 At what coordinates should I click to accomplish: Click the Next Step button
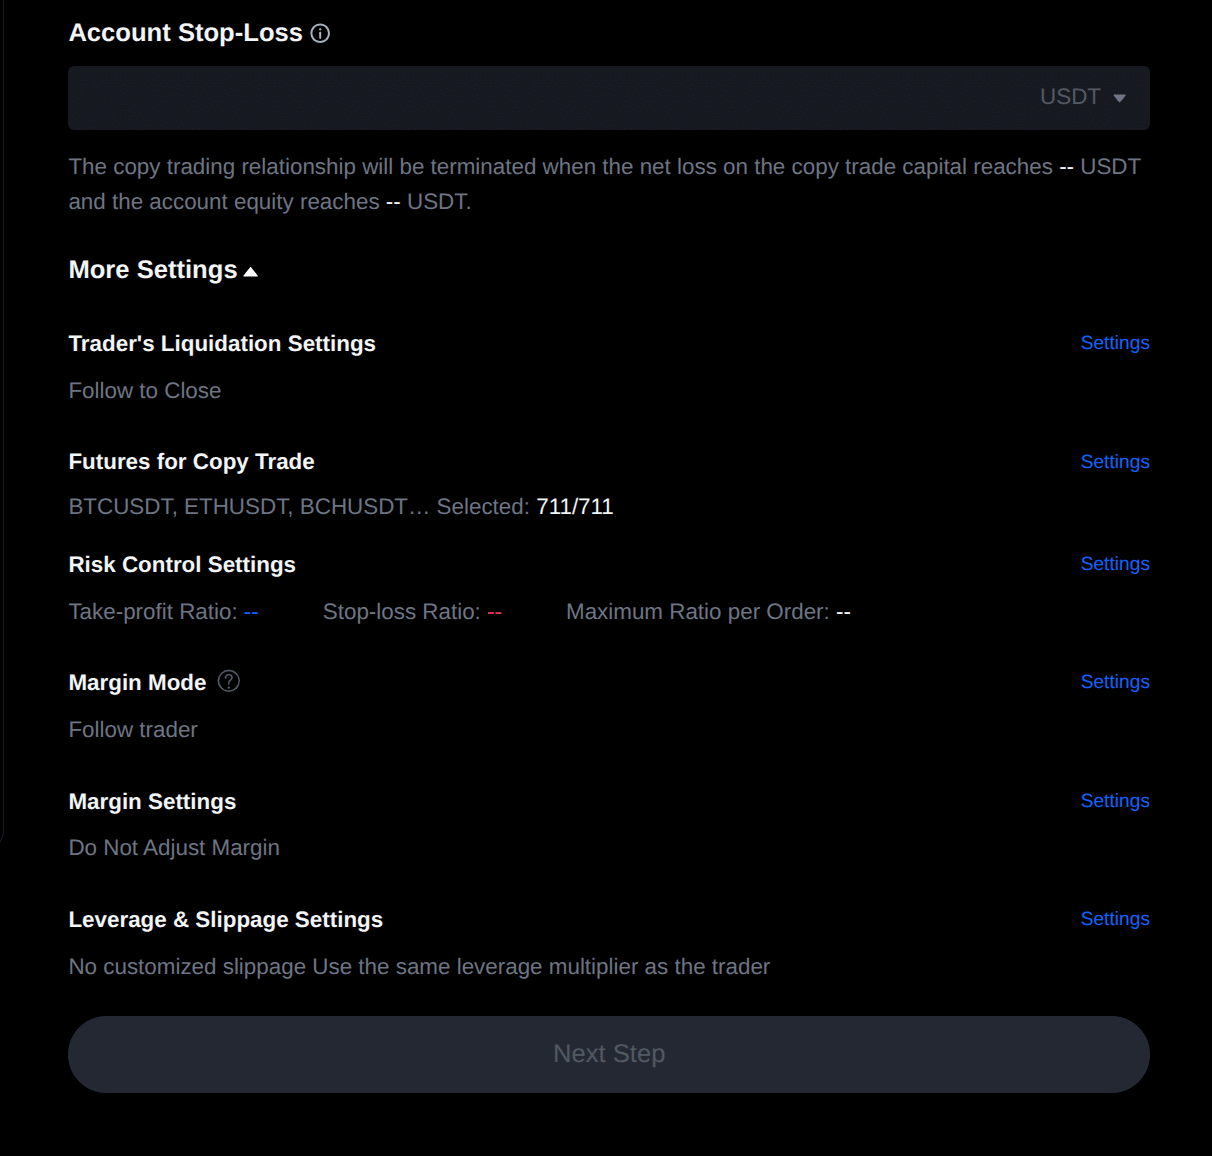coord(609,1054)
